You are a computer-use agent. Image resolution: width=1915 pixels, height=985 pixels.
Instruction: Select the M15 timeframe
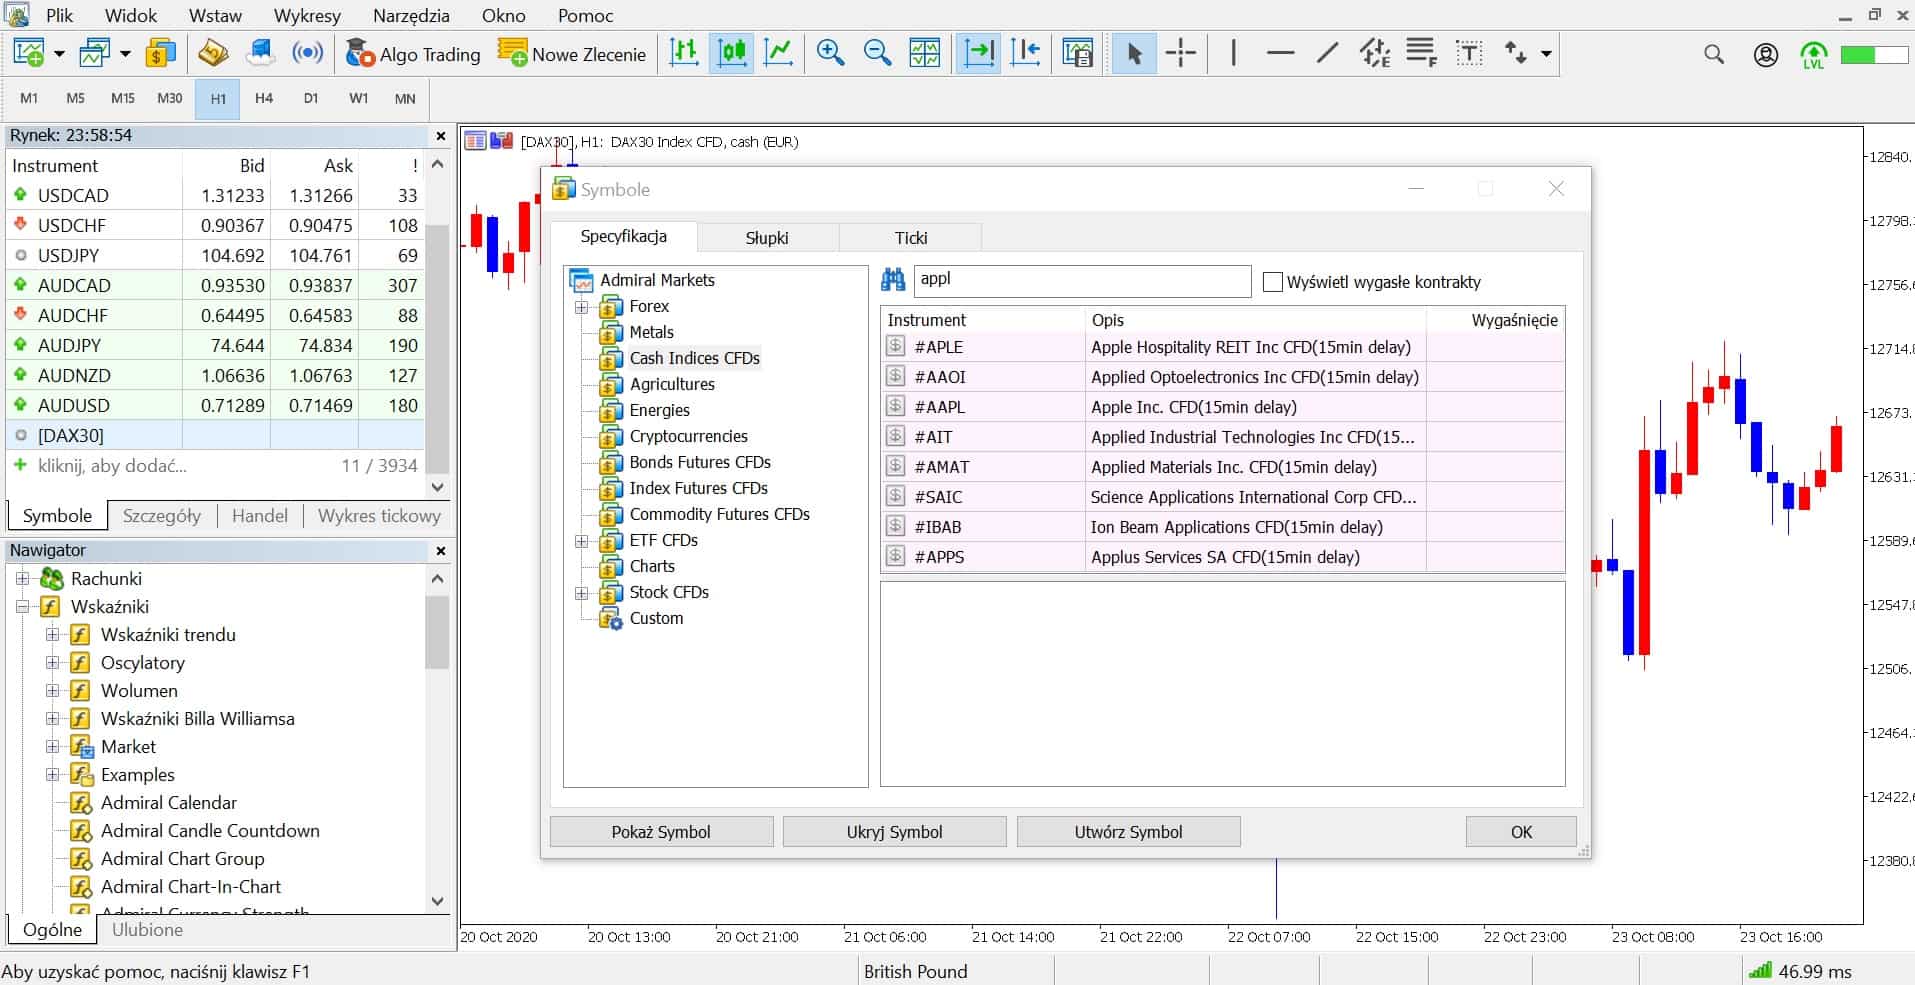pyautogui.click(x=123, y=98)
